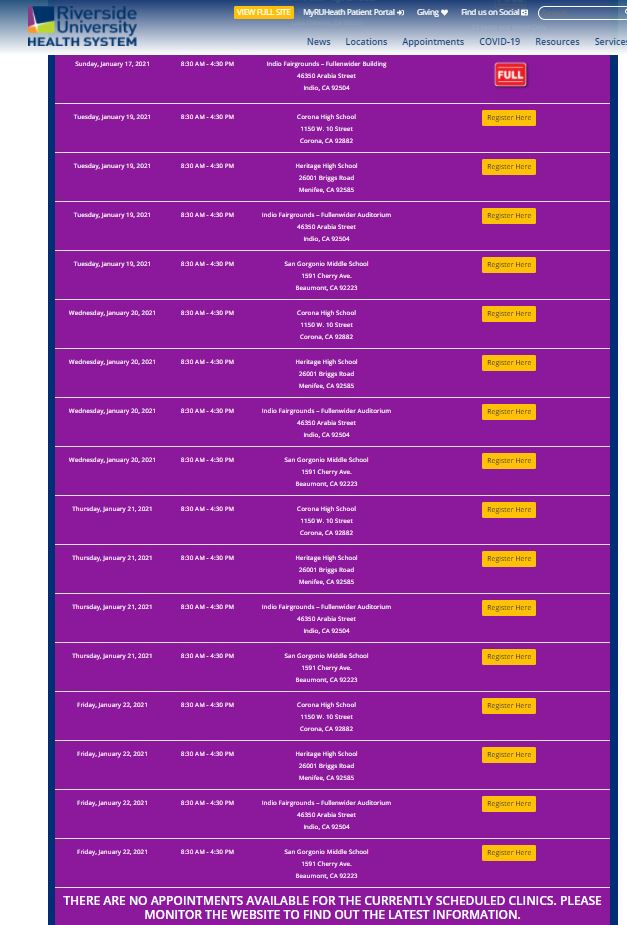Click the Riverside University Health System logo
The height and width of the screenshot is (925, 627).
[x=82, y=25]
